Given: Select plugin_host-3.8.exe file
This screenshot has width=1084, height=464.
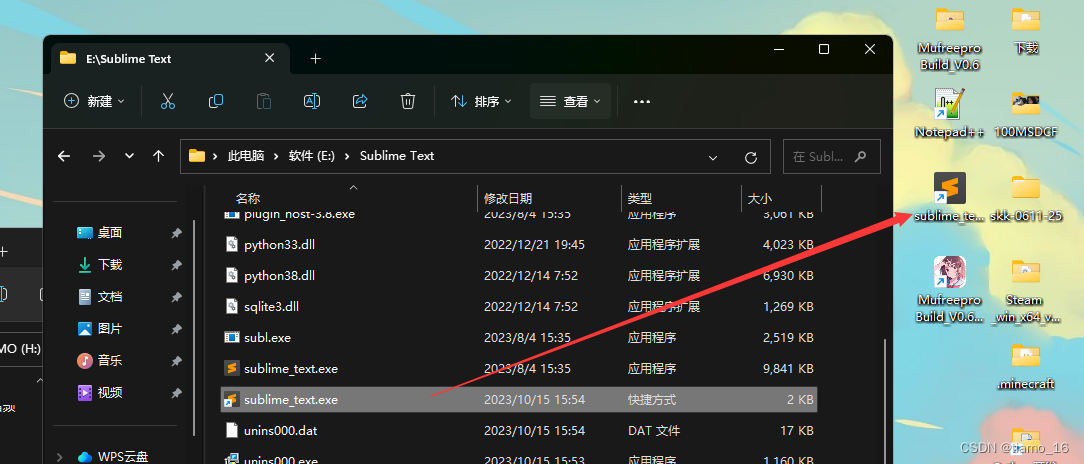Looking at the screenshot, I should click(x=518, y=216).
